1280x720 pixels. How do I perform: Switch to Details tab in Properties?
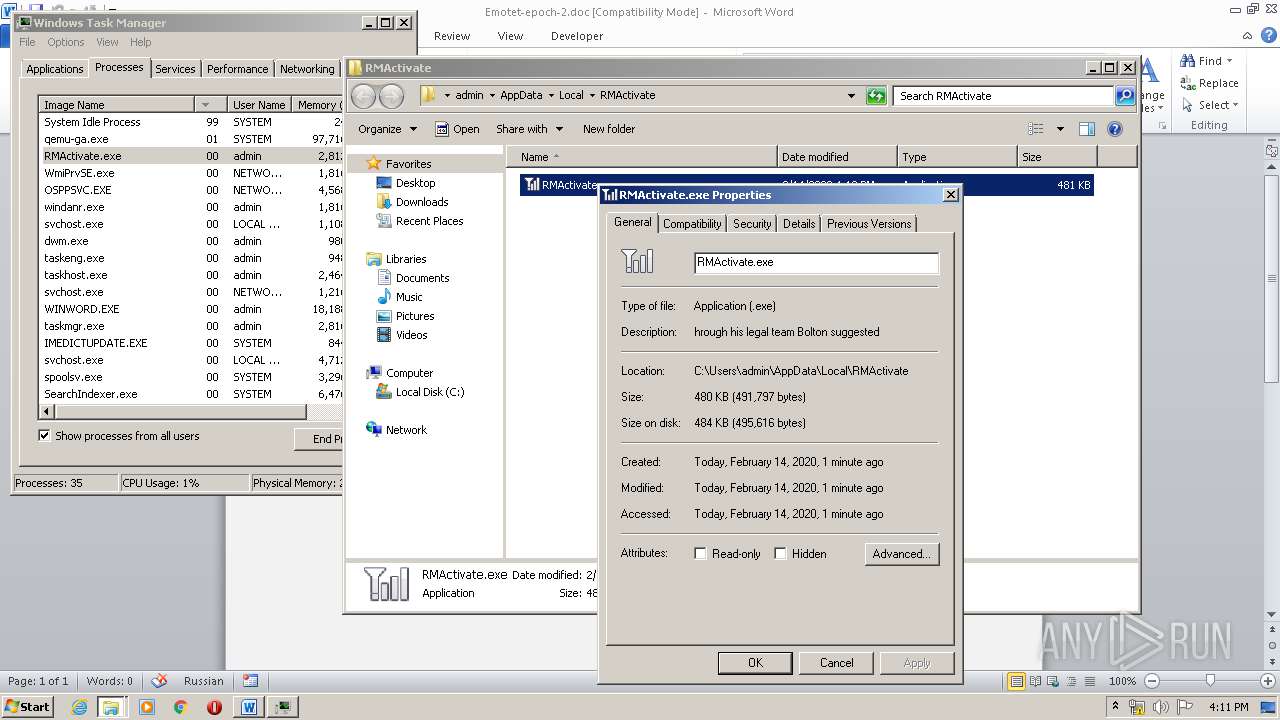[799, 224]
